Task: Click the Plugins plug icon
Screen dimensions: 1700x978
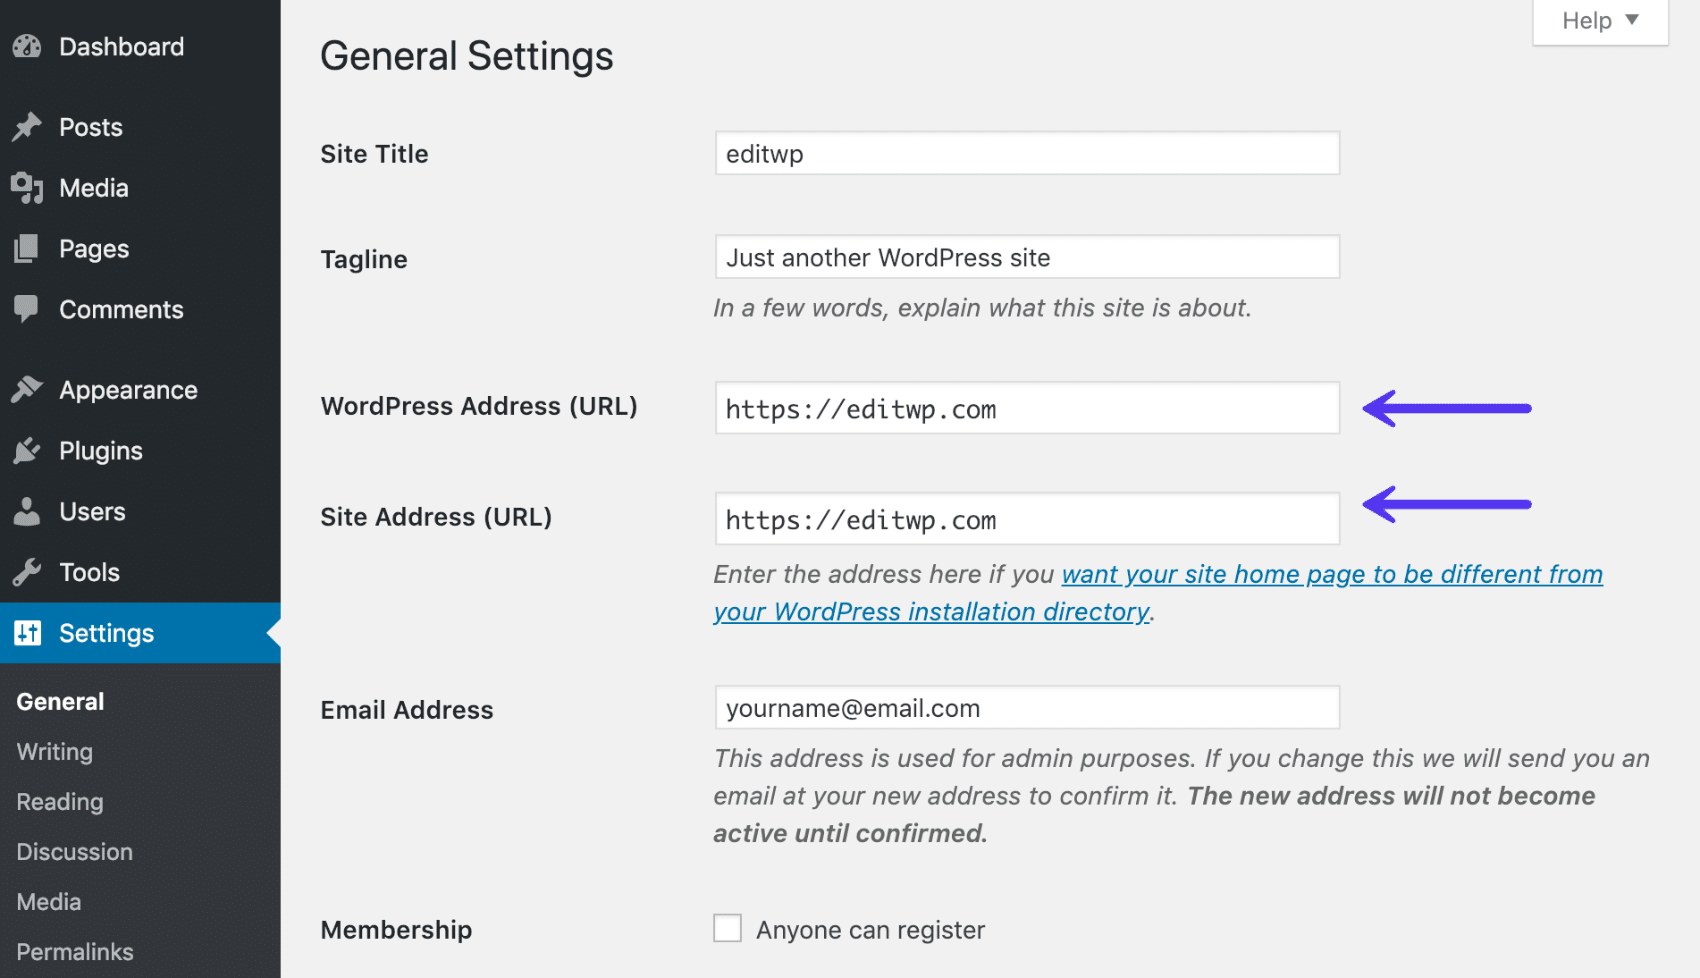Action: tap(27, 450)
